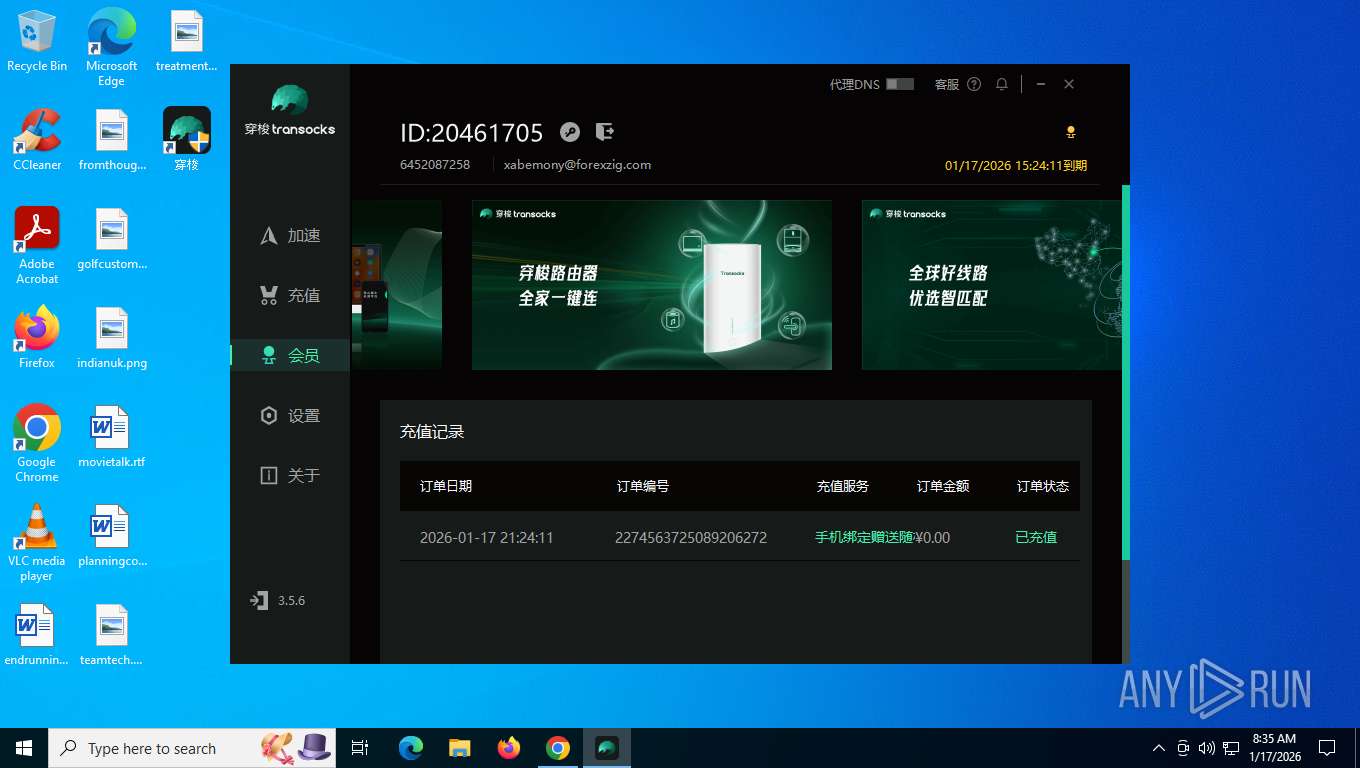Screen dimensions: 1360x768
Task: Open the 加速 acceleration section
Action: (x=290, y=235)
